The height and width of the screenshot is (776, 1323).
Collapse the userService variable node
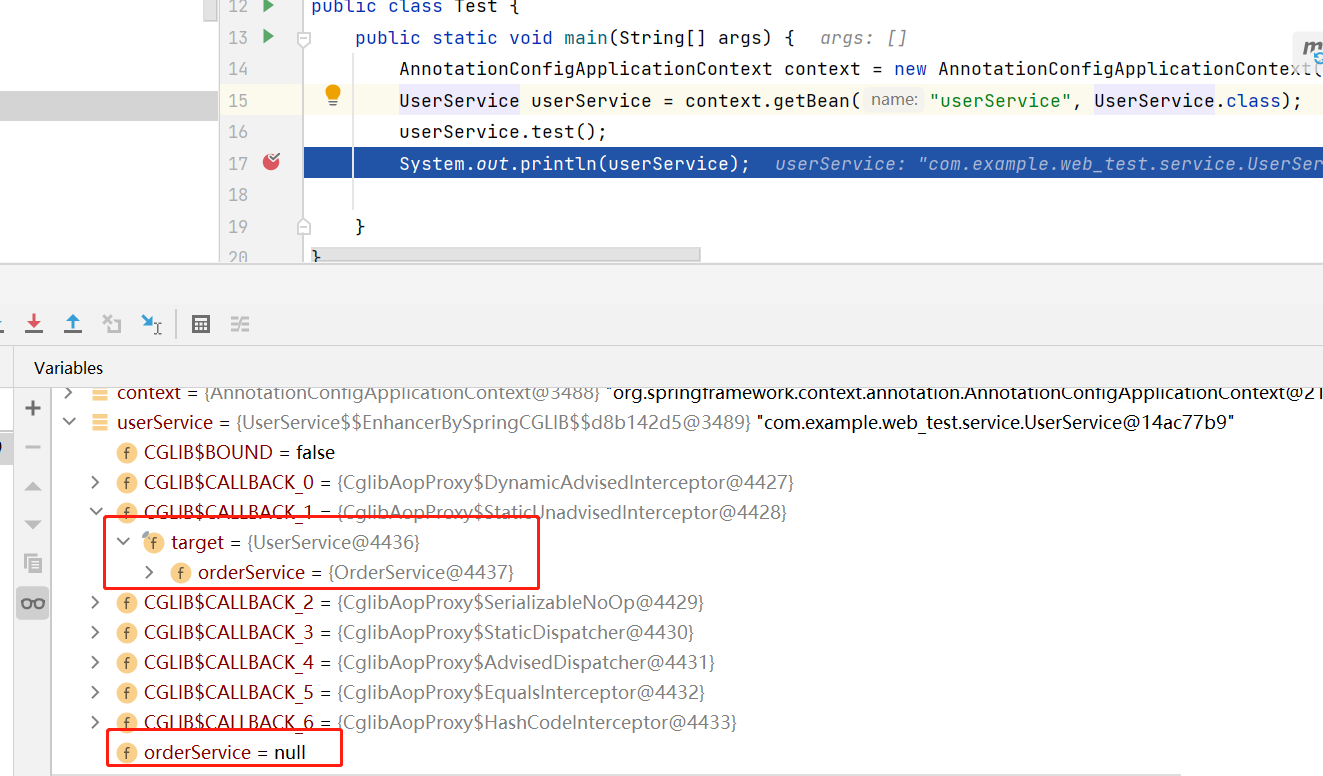(70, 422)
